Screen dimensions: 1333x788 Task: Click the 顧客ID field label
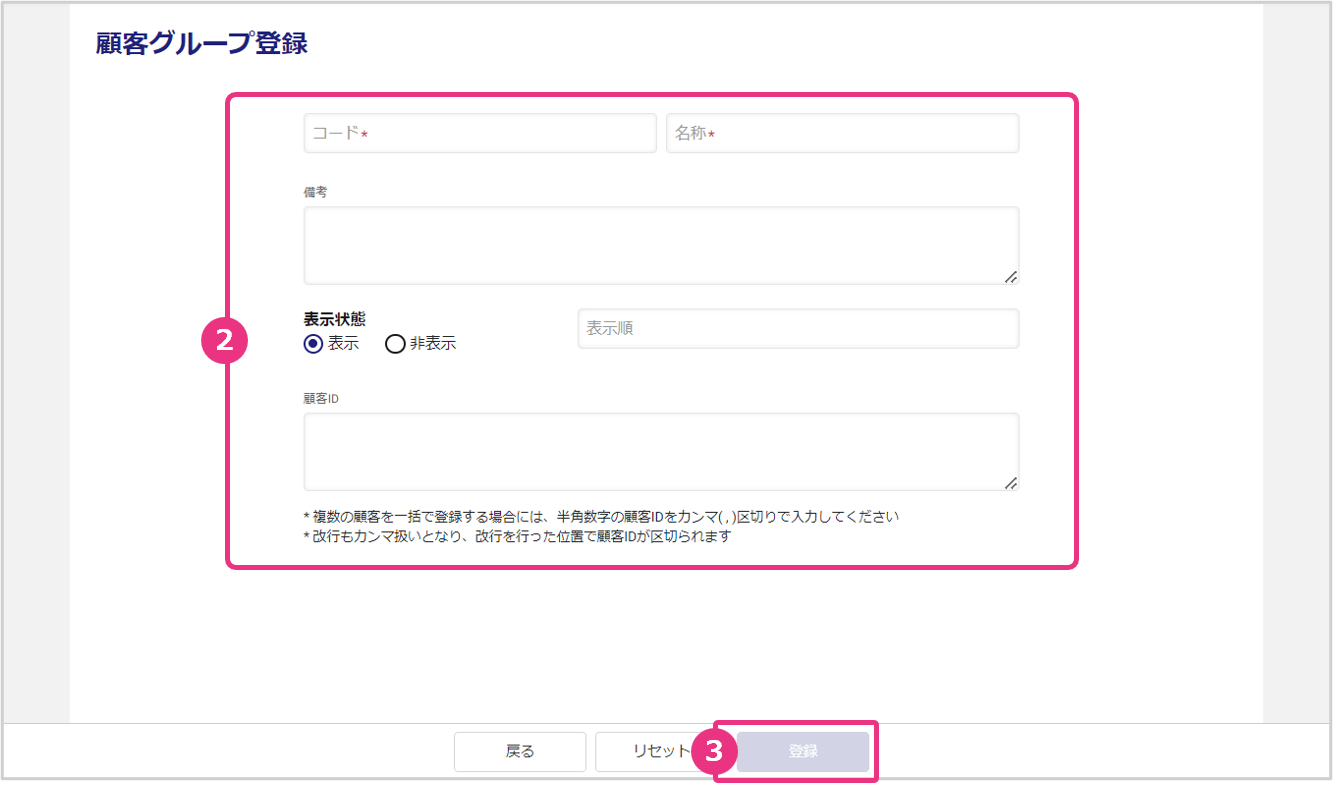321,398
